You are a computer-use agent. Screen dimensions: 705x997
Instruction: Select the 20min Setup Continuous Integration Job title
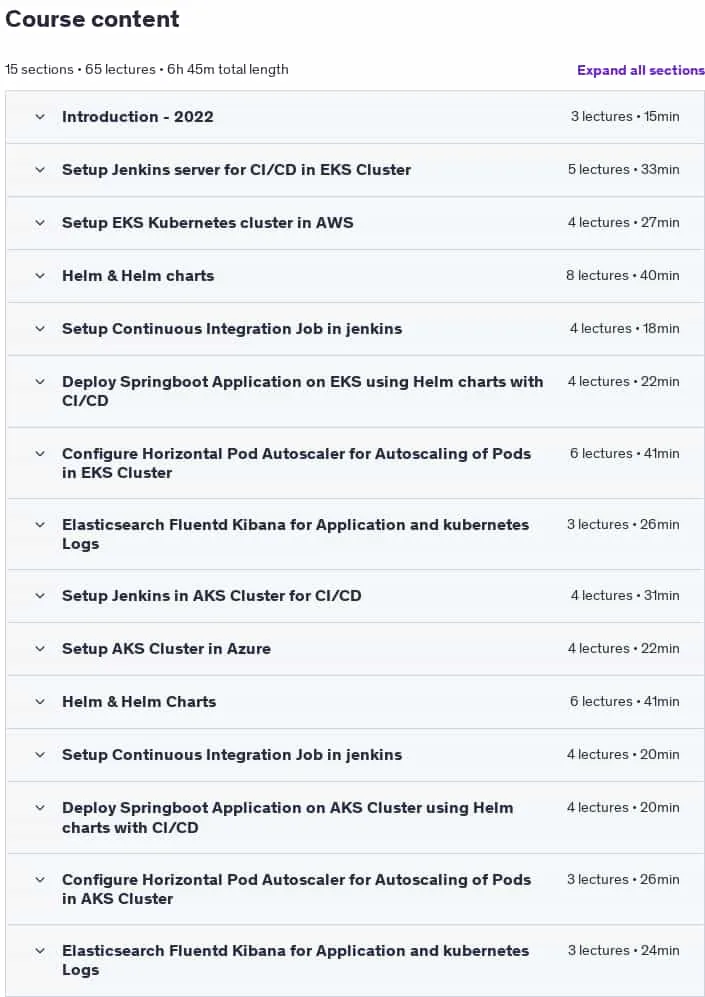pos(232,755)
